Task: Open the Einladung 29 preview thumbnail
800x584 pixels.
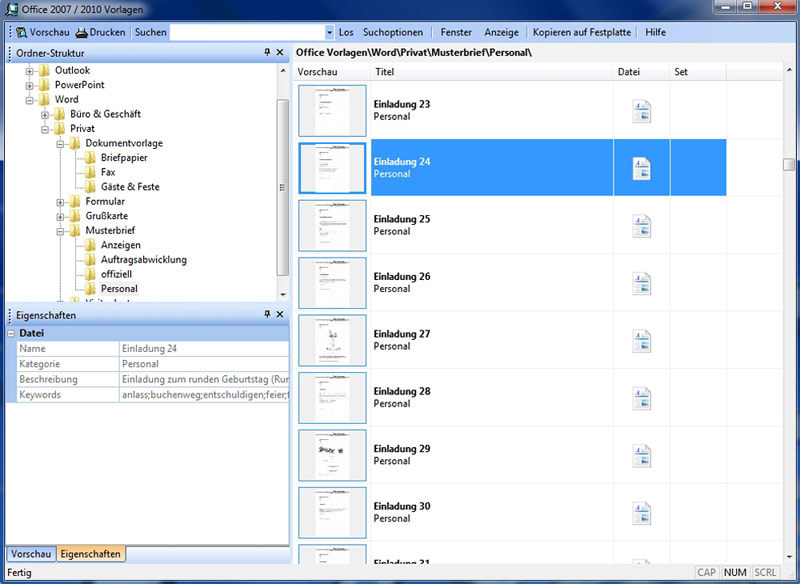Action: (332, 455)
